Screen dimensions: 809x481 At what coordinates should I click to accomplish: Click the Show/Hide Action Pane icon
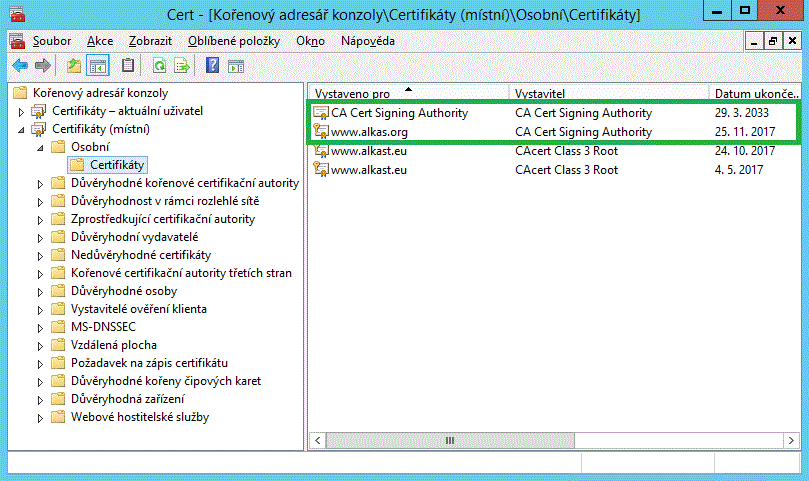pos(236,66)
